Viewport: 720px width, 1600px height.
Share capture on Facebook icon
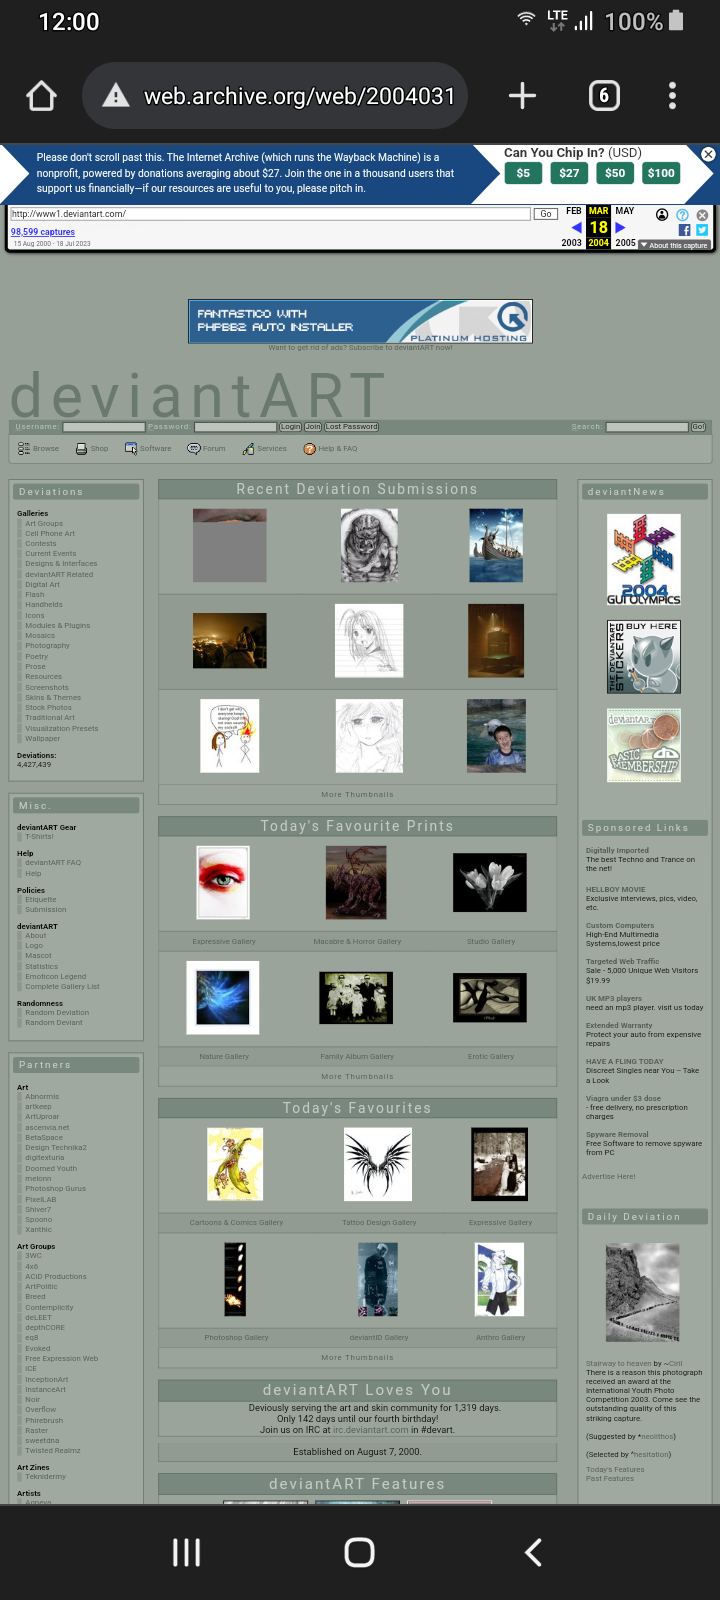[x=685, y=230]
